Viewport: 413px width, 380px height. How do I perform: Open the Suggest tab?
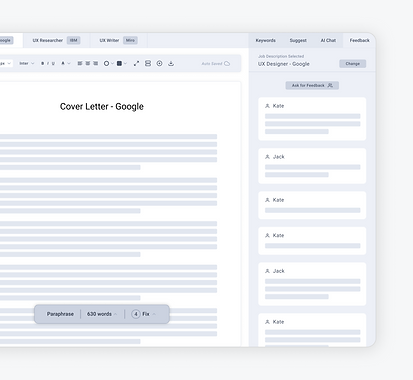[x=298, y=40]
